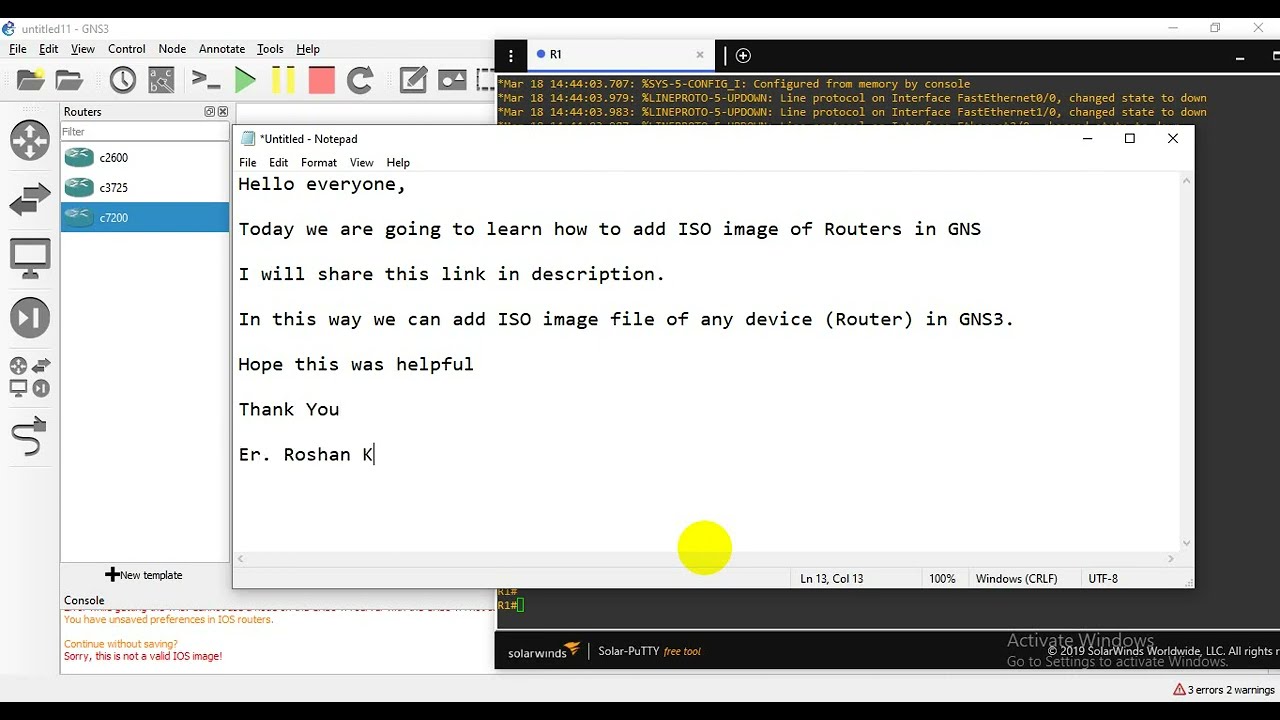Open Solar-PuTTY three-dot menu
Viewport: 1280px width, 720px height.
[x=511, y=56]
